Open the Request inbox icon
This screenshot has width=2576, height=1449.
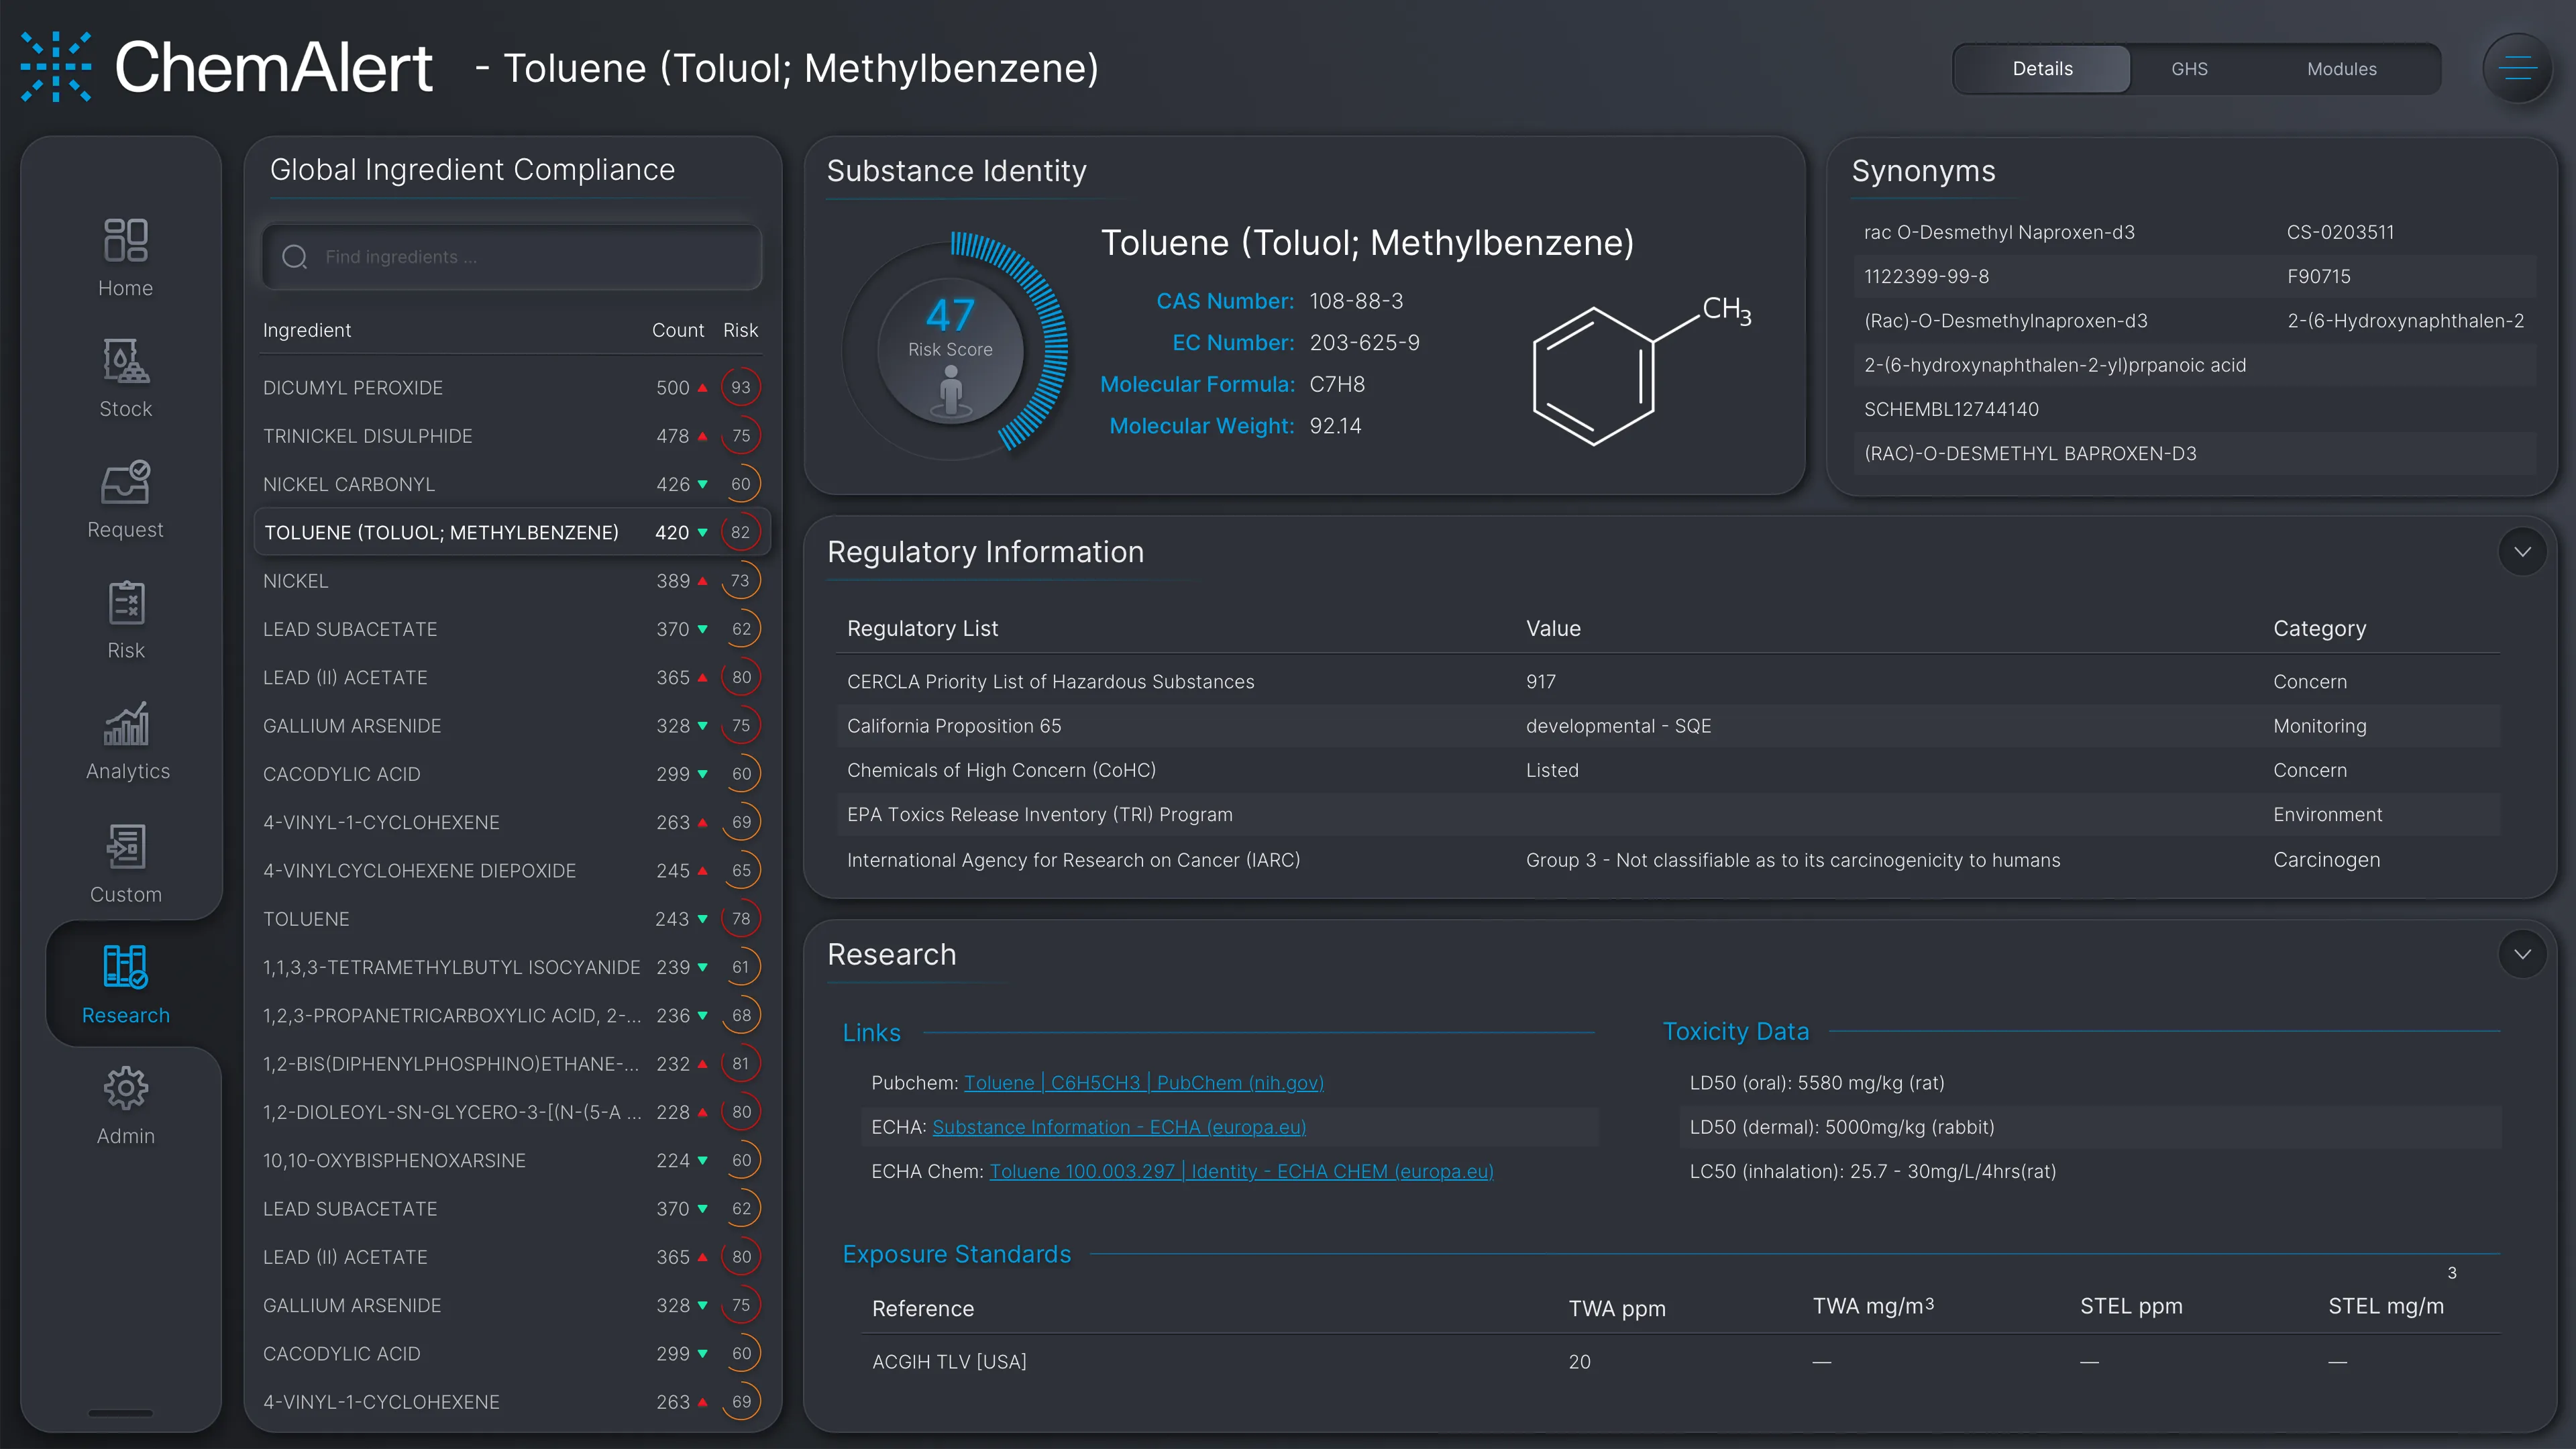tap(126, 483)
